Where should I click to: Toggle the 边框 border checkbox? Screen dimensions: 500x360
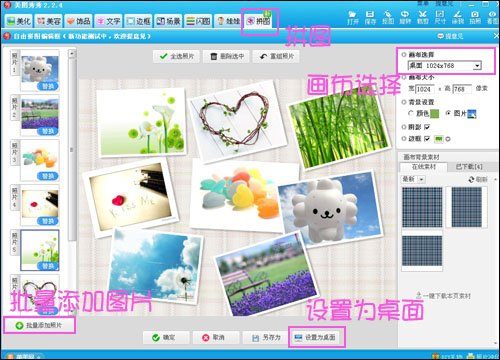click(427, 139)
